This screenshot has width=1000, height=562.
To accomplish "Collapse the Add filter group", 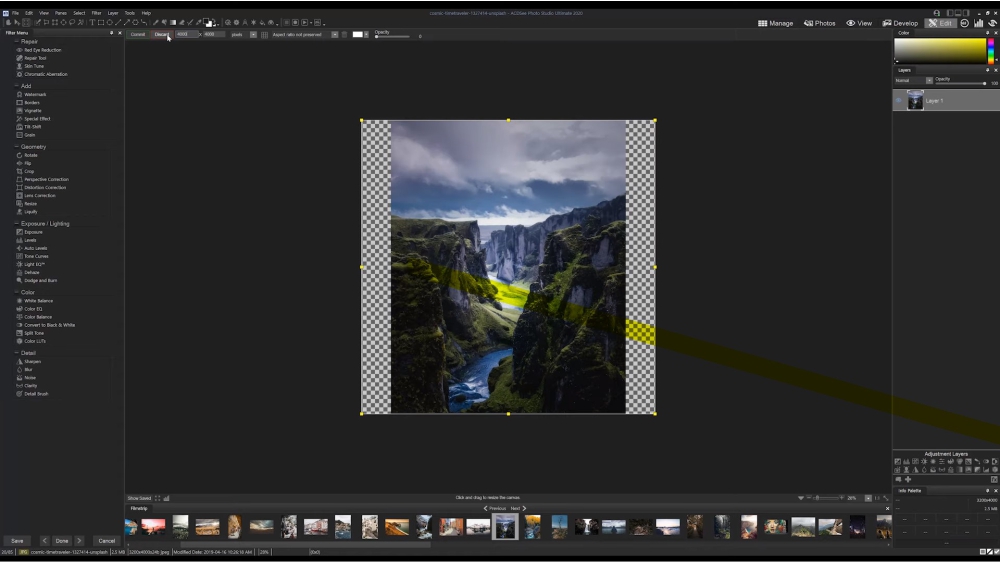I will (x=17, y=86).
